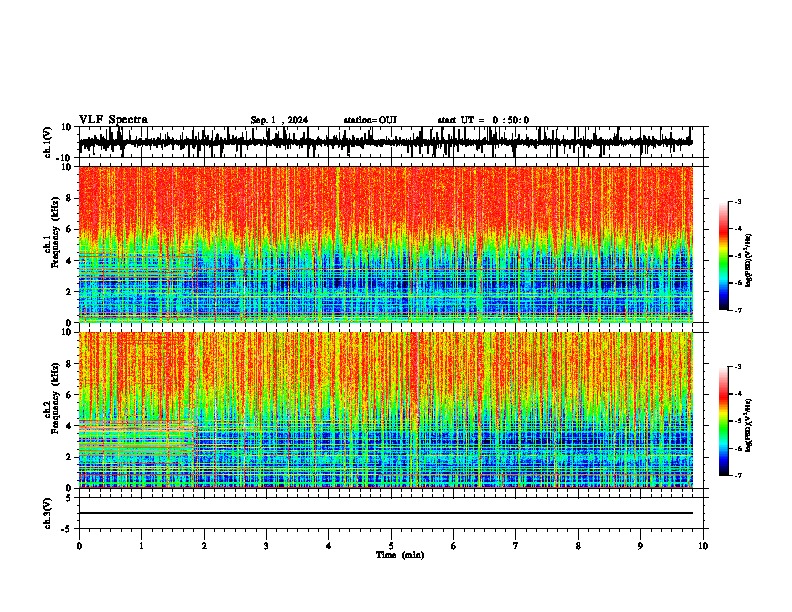The height and width of the screenshot is (612, 792).
Task: Click the time axis tick label "9"
Action: click(640, 546)
